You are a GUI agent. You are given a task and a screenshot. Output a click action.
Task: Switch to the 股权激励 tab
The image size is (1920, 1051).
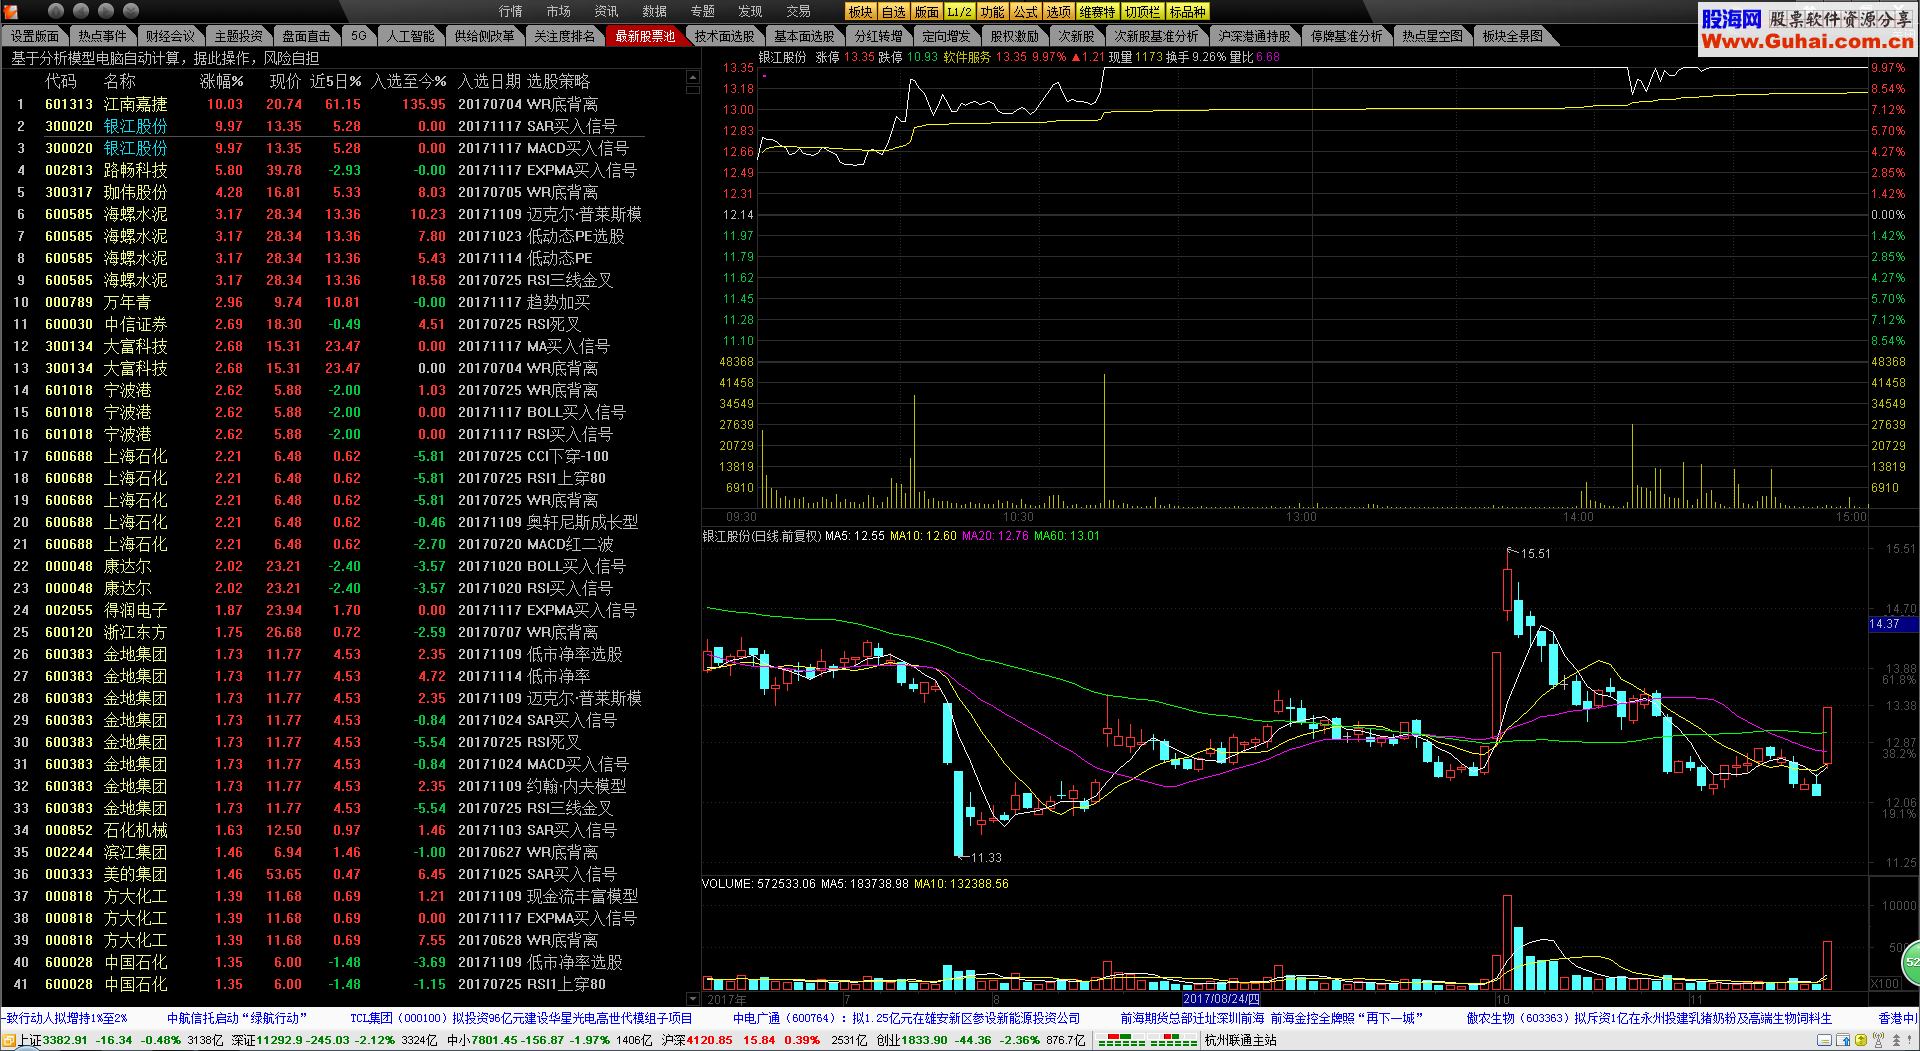click(x=1015, y=36)
